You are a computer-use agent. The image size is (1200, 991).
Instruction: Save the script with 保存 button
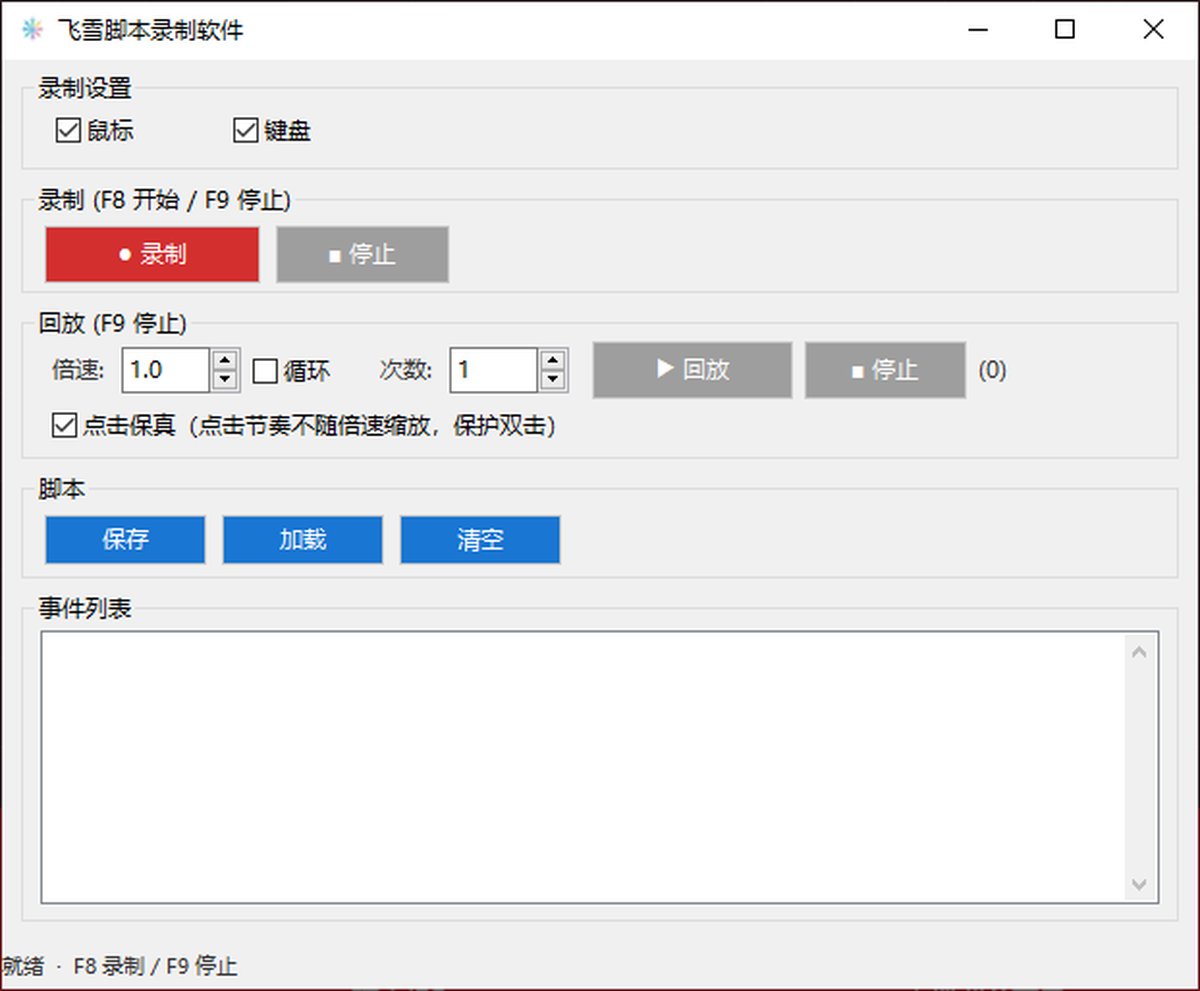click(125, 540)
